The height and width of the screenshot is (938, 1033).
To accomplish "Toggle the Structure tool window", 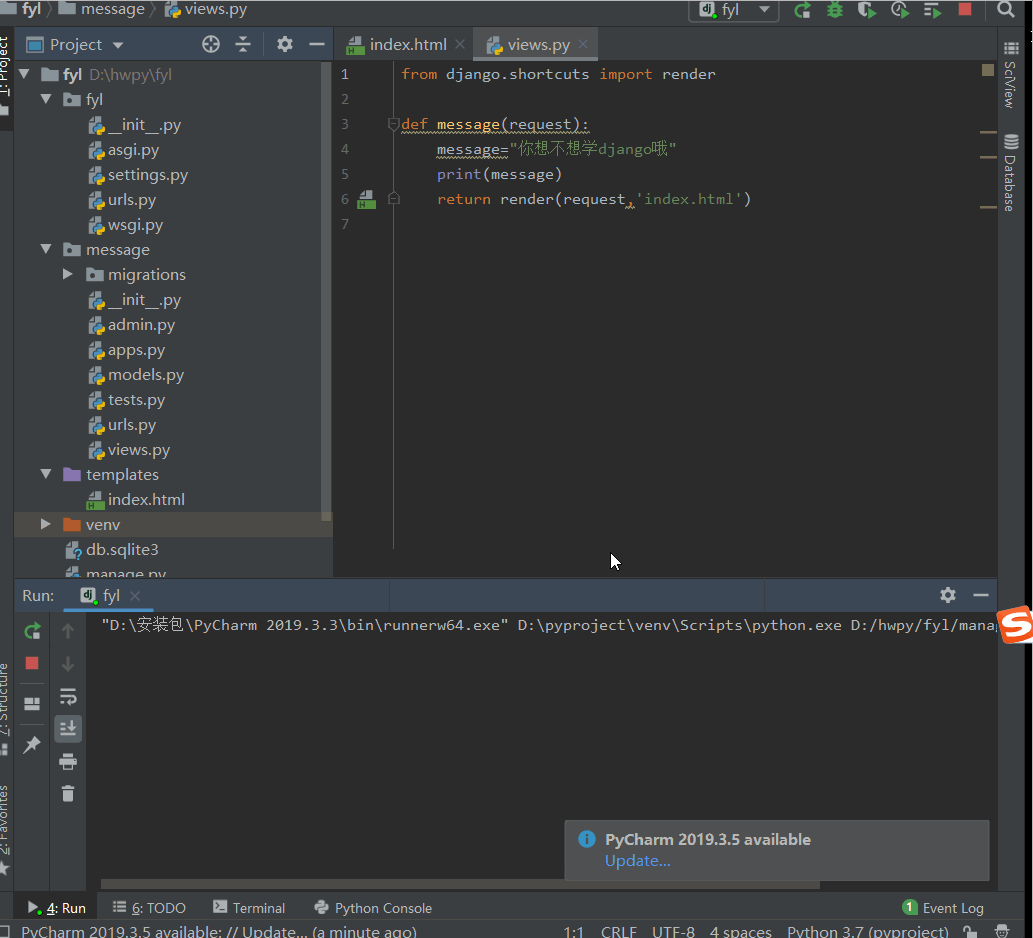I will [x=5, y=708].
